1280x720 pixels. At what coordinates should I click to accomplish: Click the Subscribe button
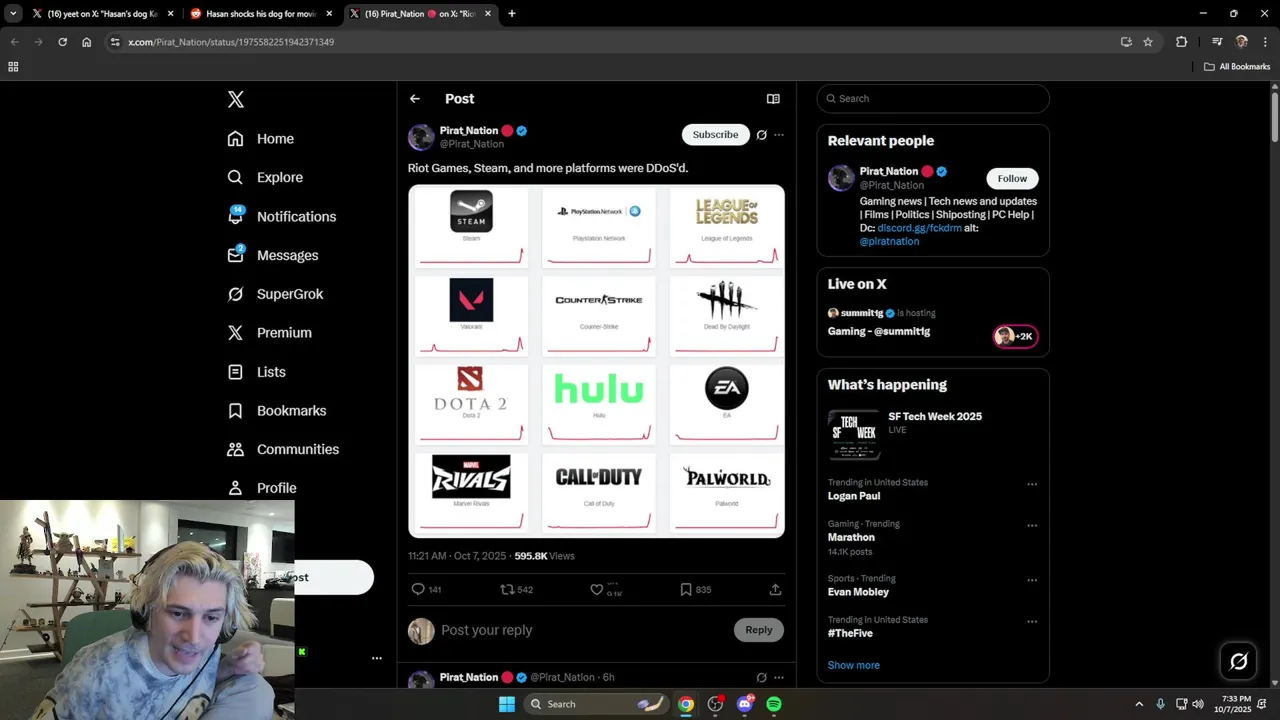(716, 134)
